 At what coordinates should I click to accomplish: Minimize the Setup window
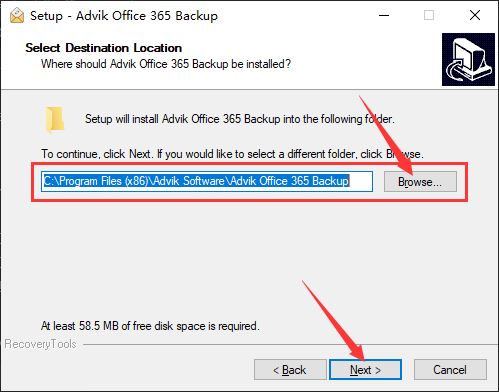(x=384, y=15)
